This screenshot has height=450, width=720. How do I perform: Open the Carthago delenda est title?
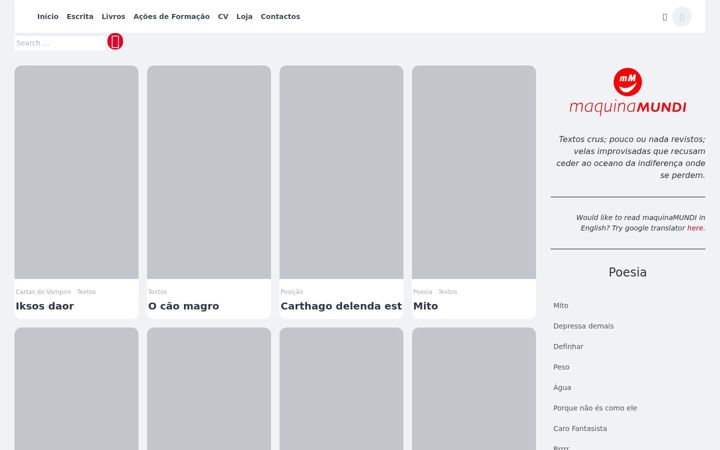click(x=341, y=306)
